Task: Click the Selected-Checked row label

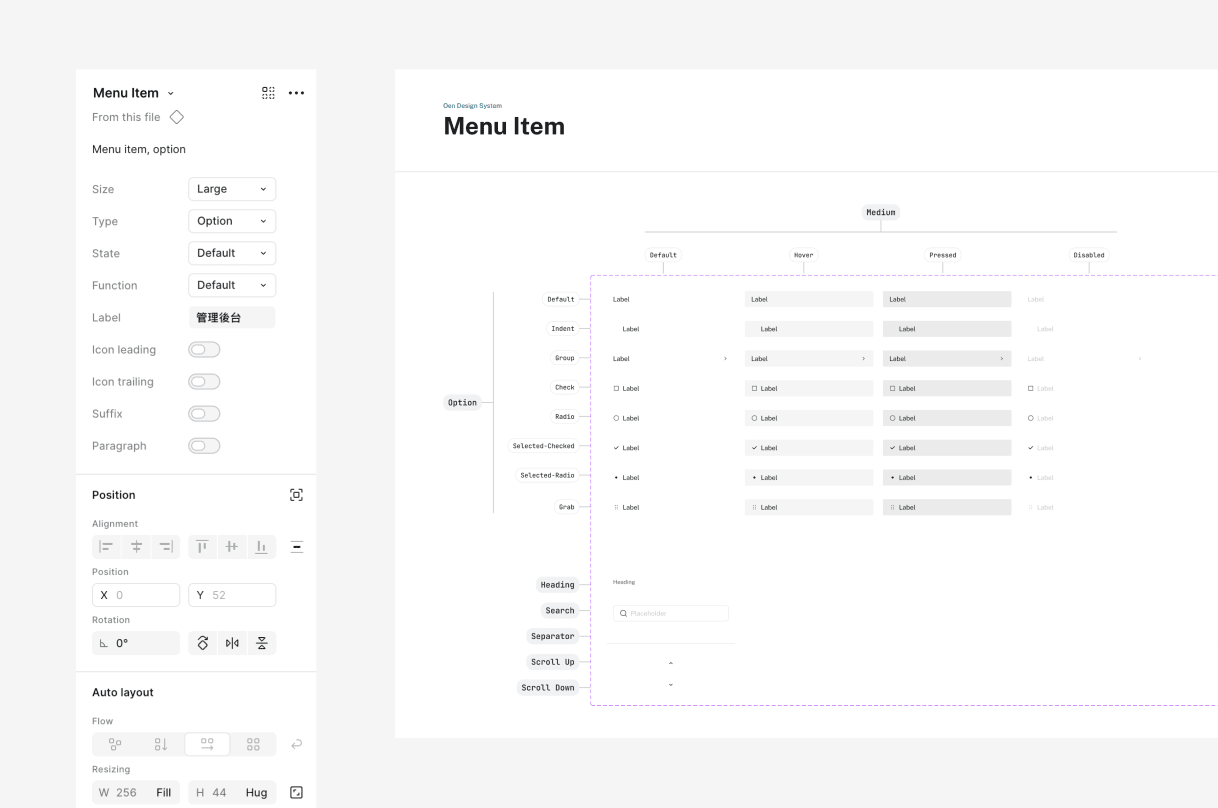Action: (x=544, y=446)
